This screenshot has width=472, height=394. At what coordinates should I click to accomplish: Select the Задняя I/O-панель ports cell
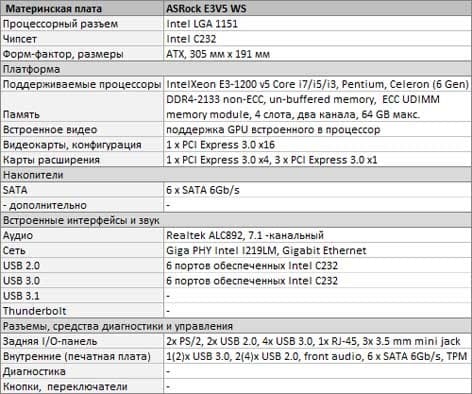click(x=318, y=341)
